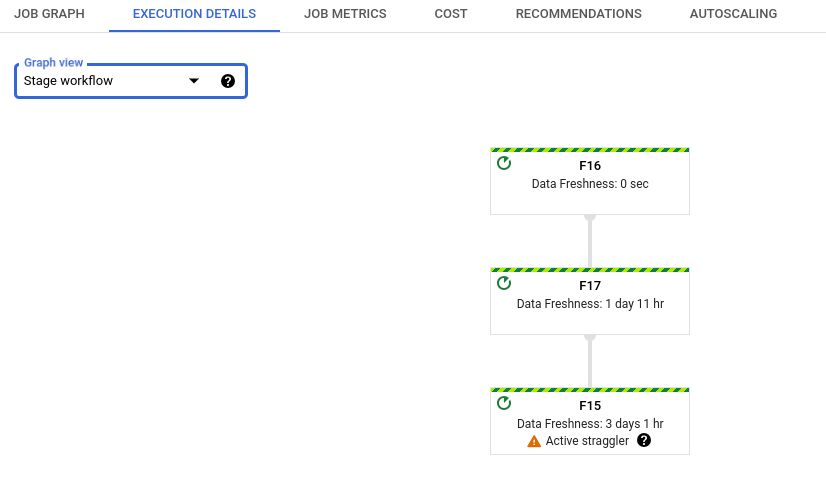Viewport: 826px width, 483px height.
Task: Click the Active straggler label in F15
Action: [x=587, y=441]
